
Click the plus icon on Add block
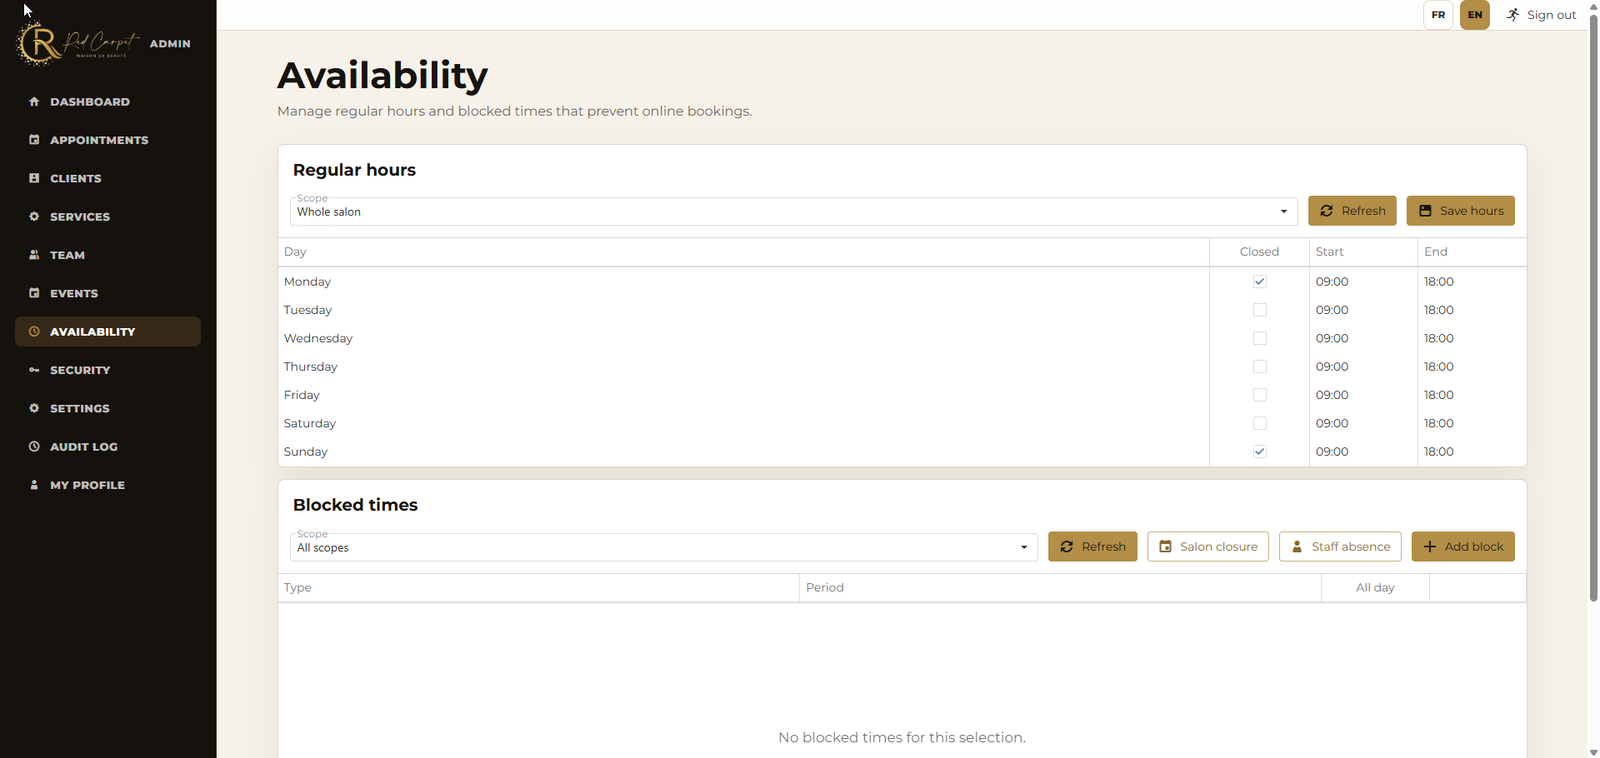click(x=1430, y=547)
